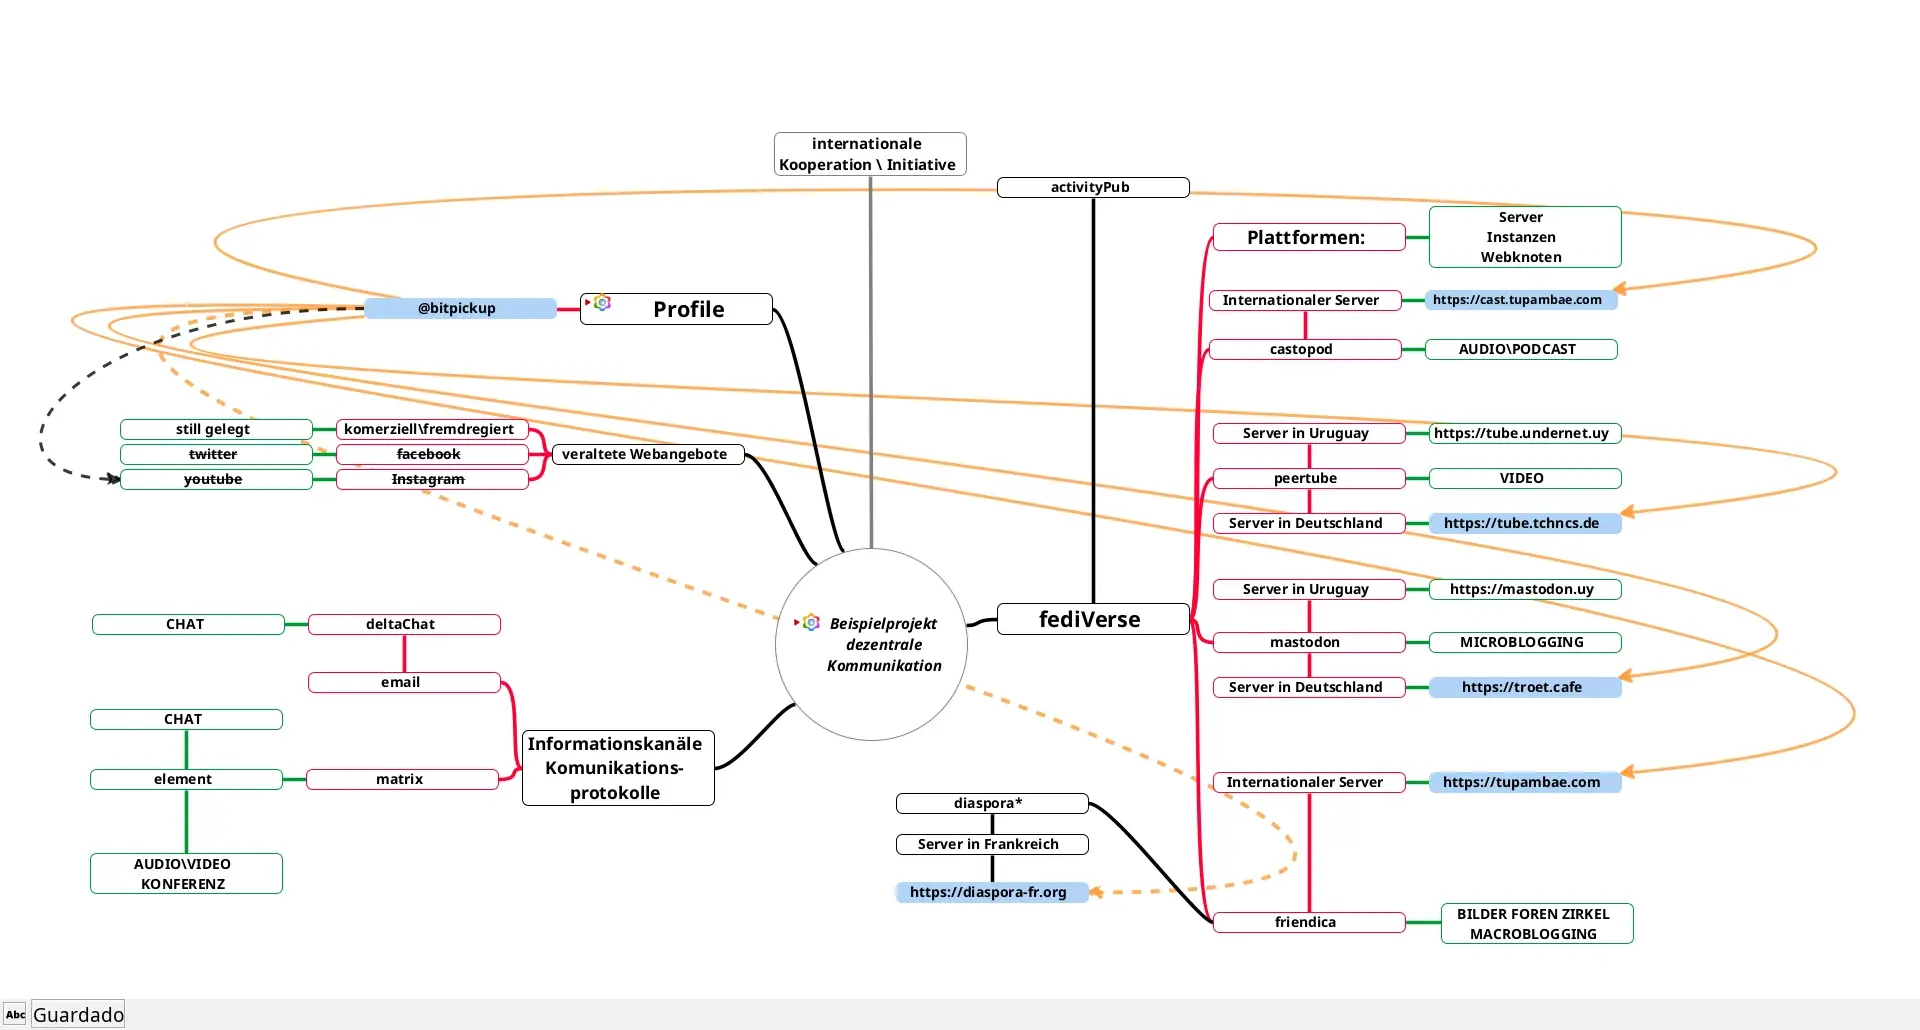Select the veraltete Webangebote node
The width and height of the screenshot is (1920, 1030).
click(x=645, y=454)
